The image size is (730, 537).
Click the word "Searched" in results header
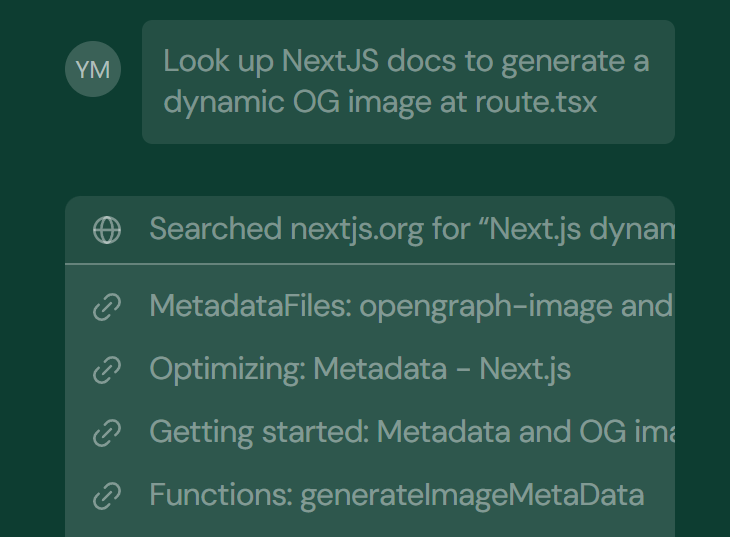pos(215,230)
